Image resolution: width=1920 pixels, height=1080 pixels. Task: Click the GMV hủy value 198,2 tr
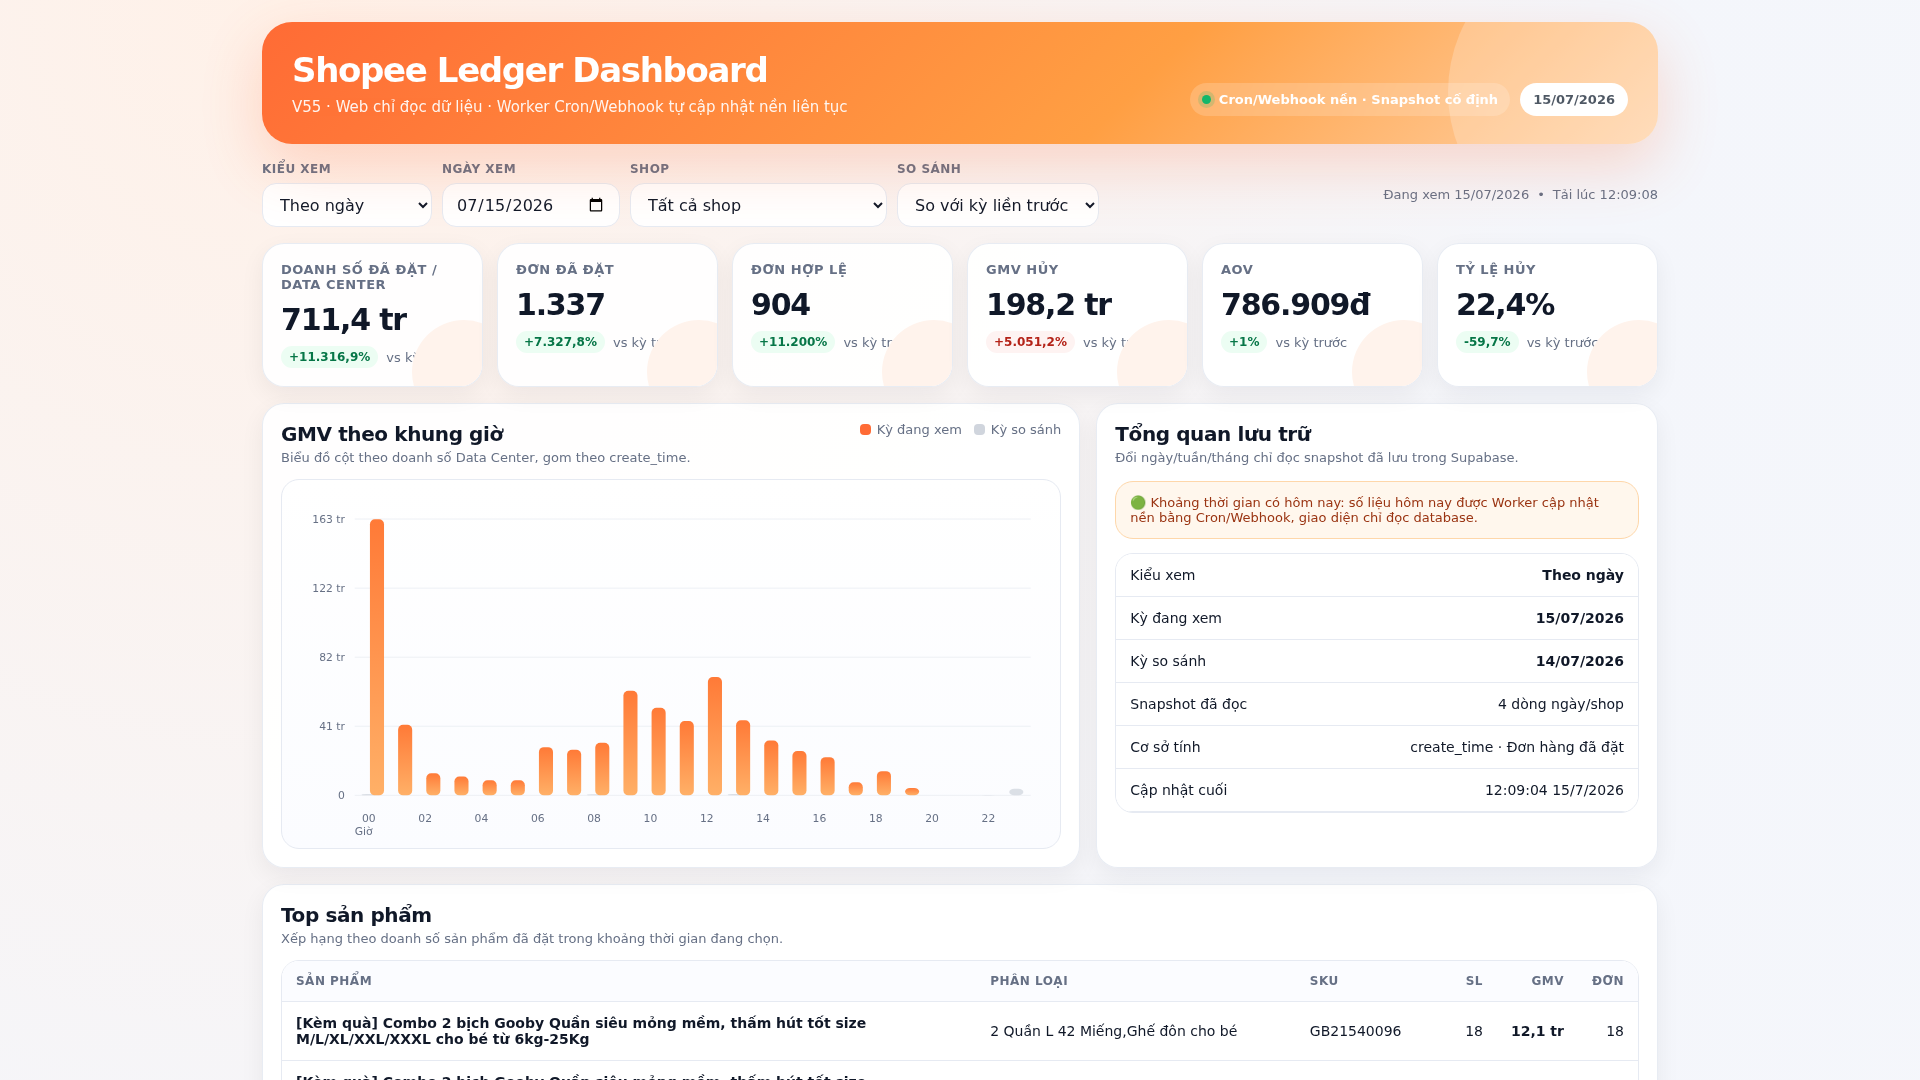point(1049,305)
